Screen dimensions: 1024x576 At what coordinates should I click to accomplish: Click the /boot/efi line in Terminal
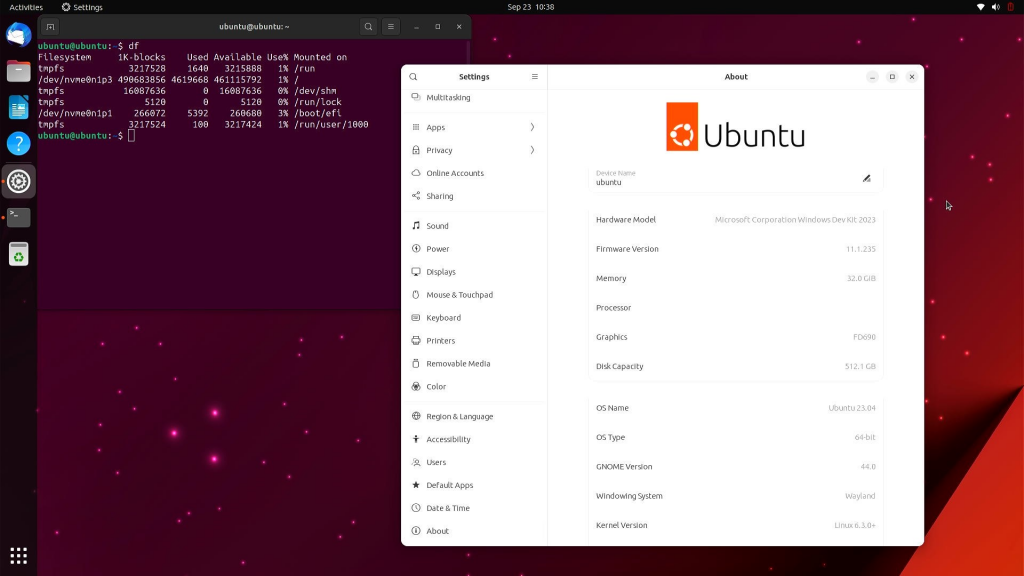click(190, 113)
